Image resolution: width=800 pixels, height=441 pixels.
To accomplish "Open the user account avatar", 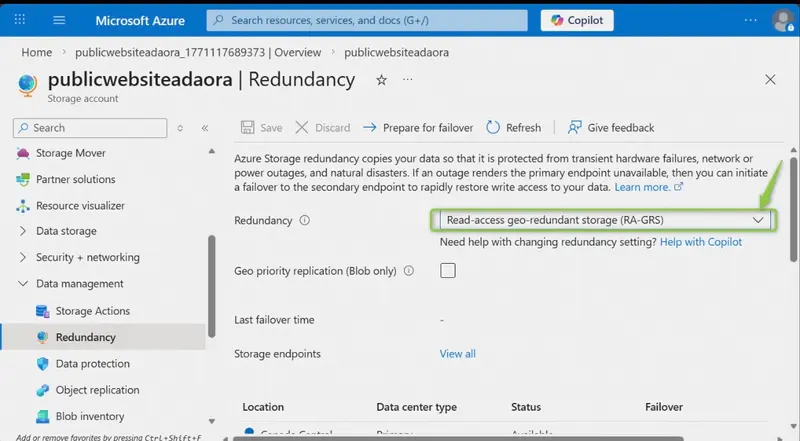I will (x=783, y=20).
